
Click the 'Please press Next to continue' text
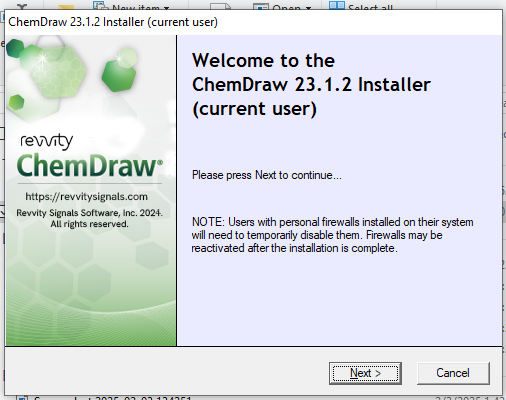[267, 175]
